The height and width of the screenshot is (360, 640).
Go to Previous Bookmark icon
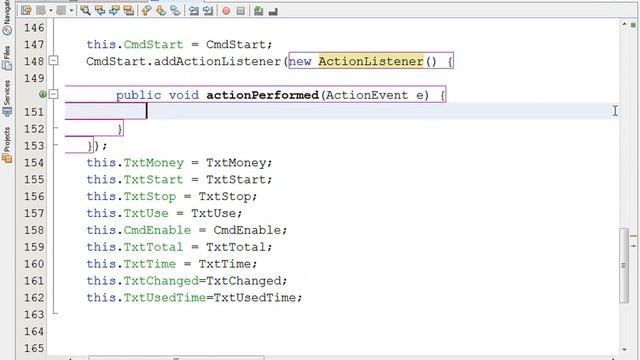coord(147,11)
